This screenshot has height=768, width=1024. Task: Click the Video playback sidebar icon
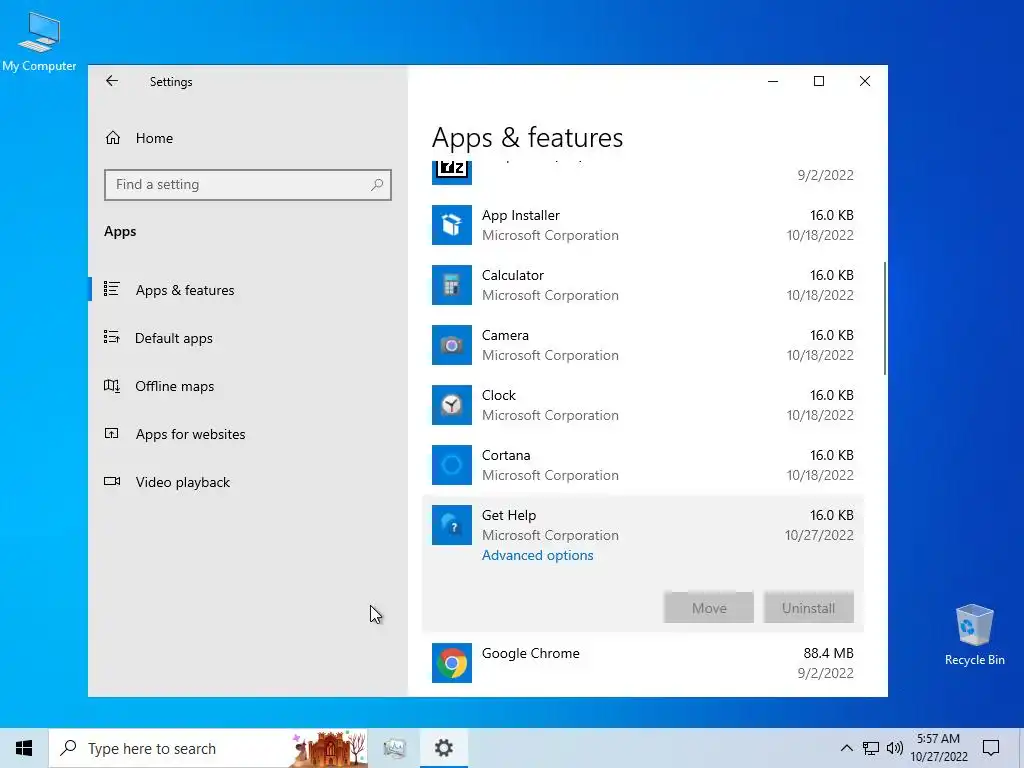pyautogui.click(x=112, y=481)
